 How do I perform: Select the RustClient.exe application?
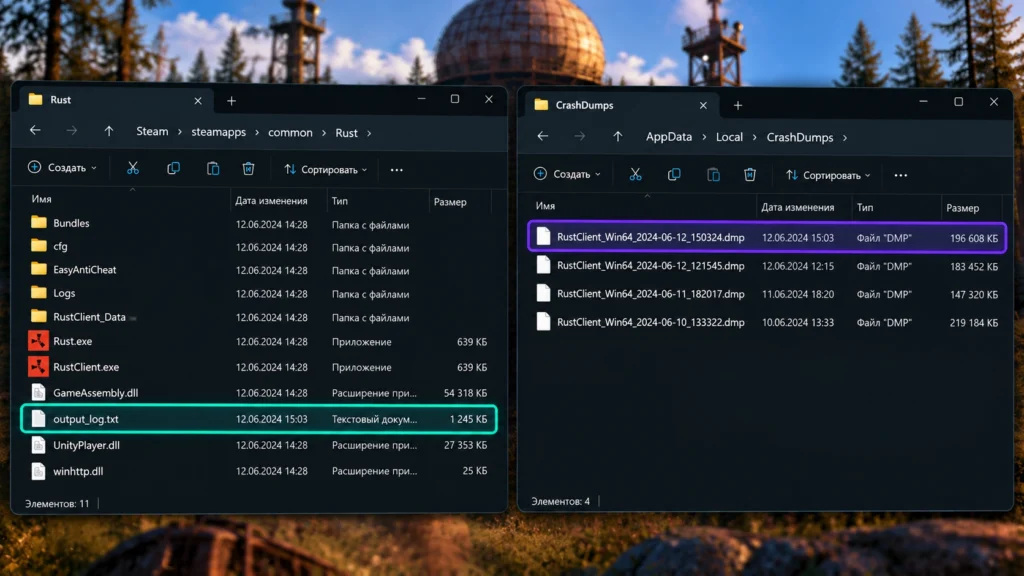click(x=259, y=367)
